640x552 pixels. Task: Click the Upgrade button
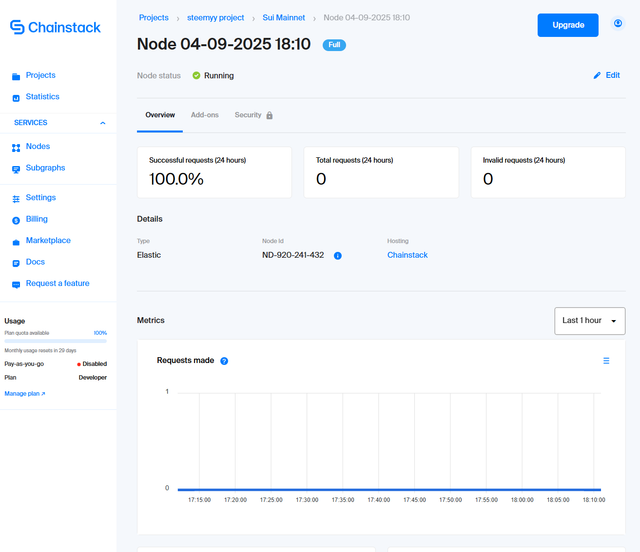tap(568, 25)
